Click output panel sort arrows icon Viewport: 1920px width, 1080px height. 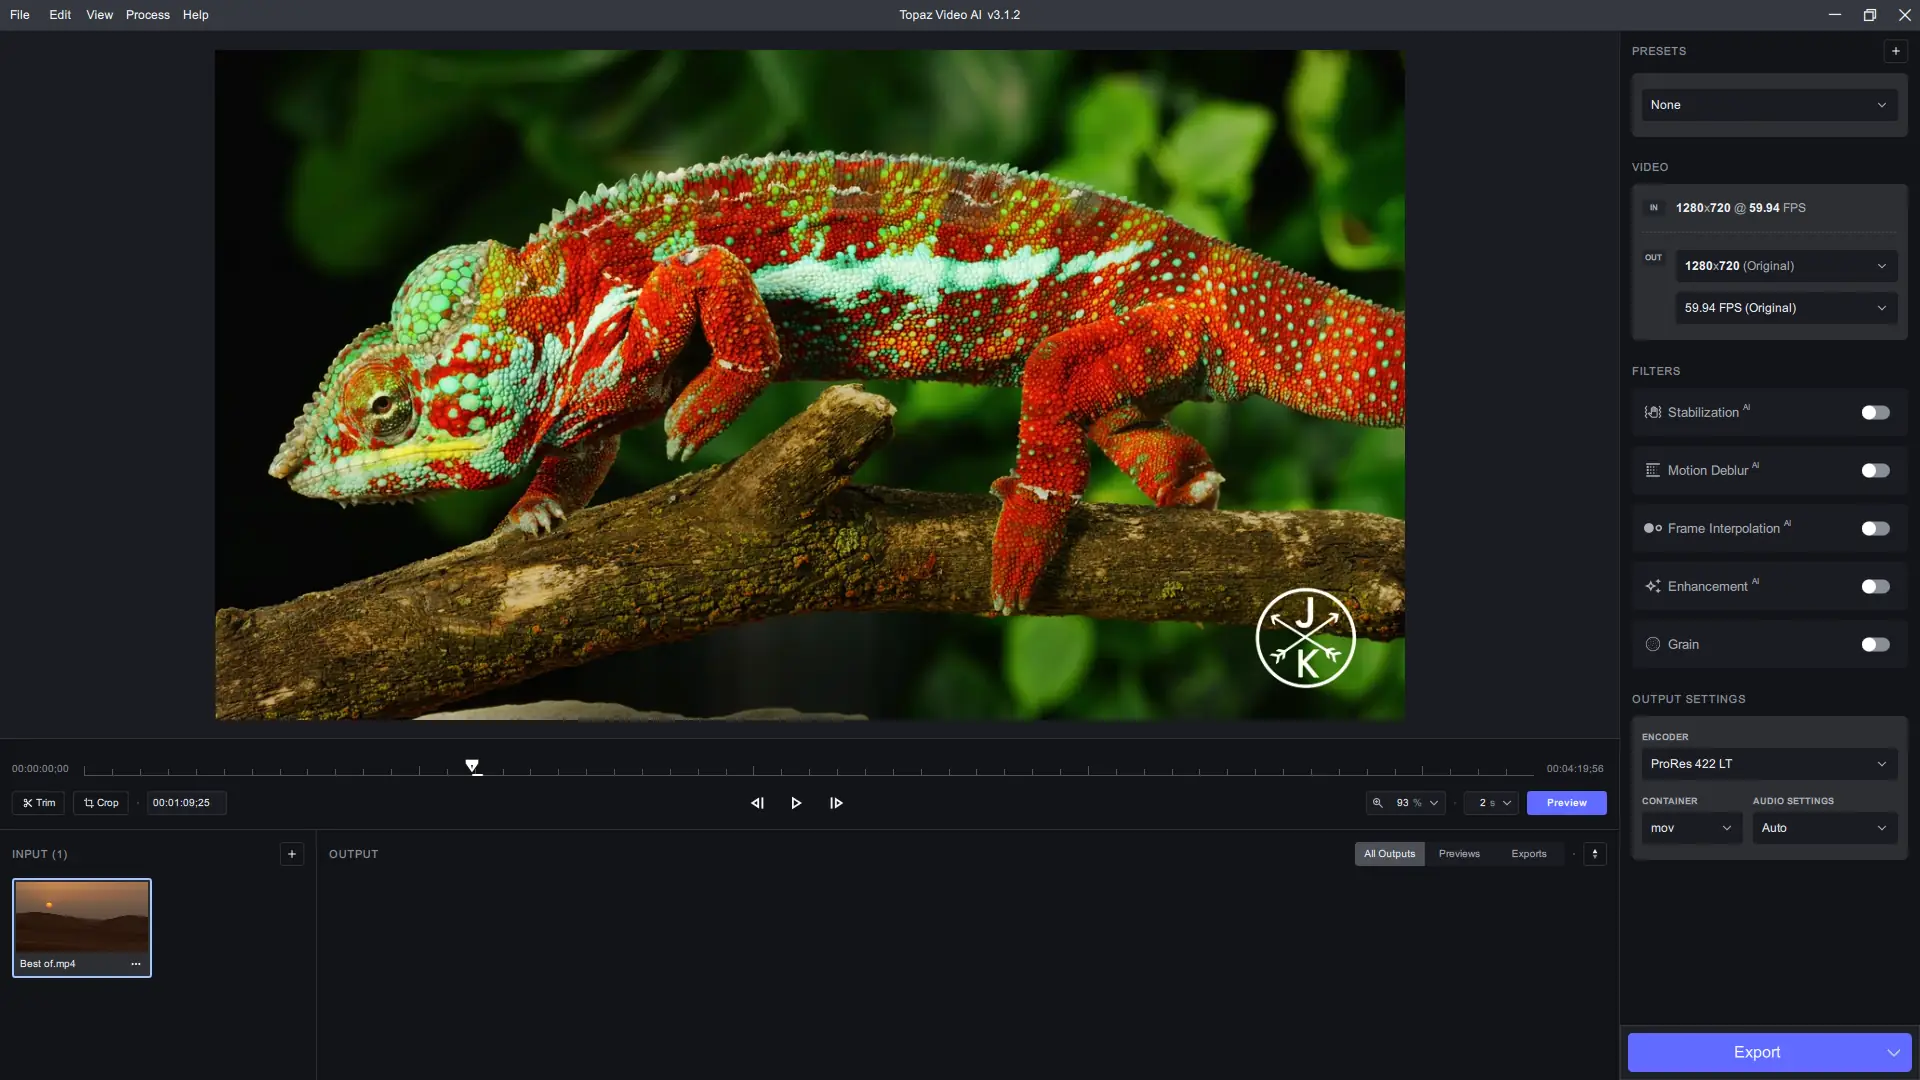click(1595, 854)
